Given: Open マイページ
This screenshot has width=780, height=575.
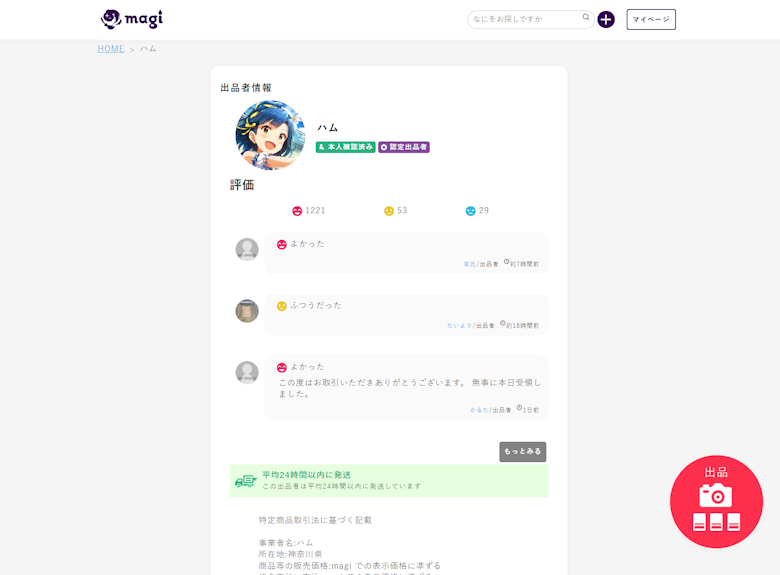Looking at the screenshot, I should click(x=651, y=19).
